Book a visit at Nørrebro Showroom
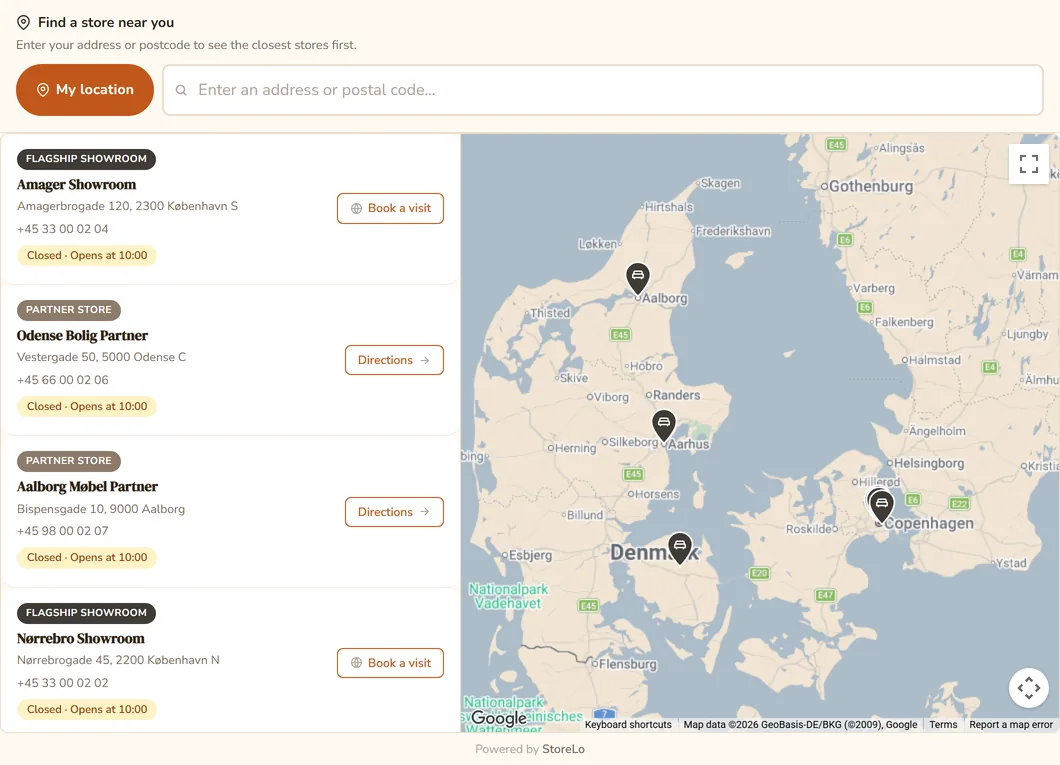 pos(390,663)
